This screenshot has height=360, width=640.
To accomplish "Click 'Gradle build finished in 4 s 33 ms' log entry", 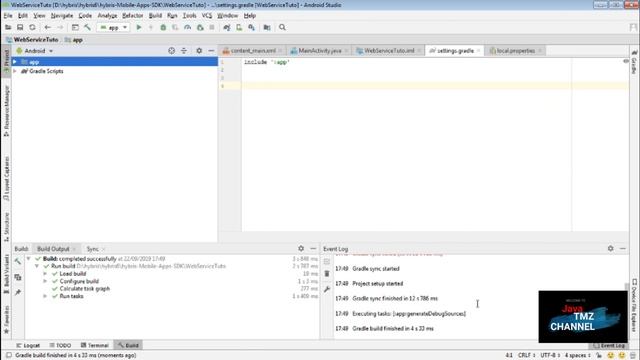I will 393,329.
